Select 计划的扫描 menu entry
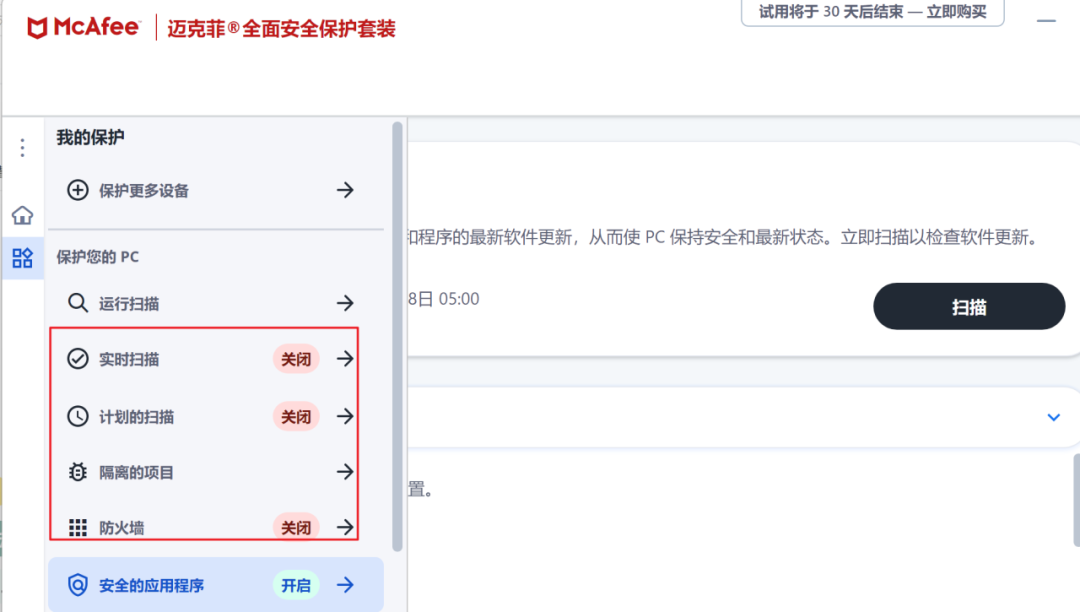 (216, 416)
